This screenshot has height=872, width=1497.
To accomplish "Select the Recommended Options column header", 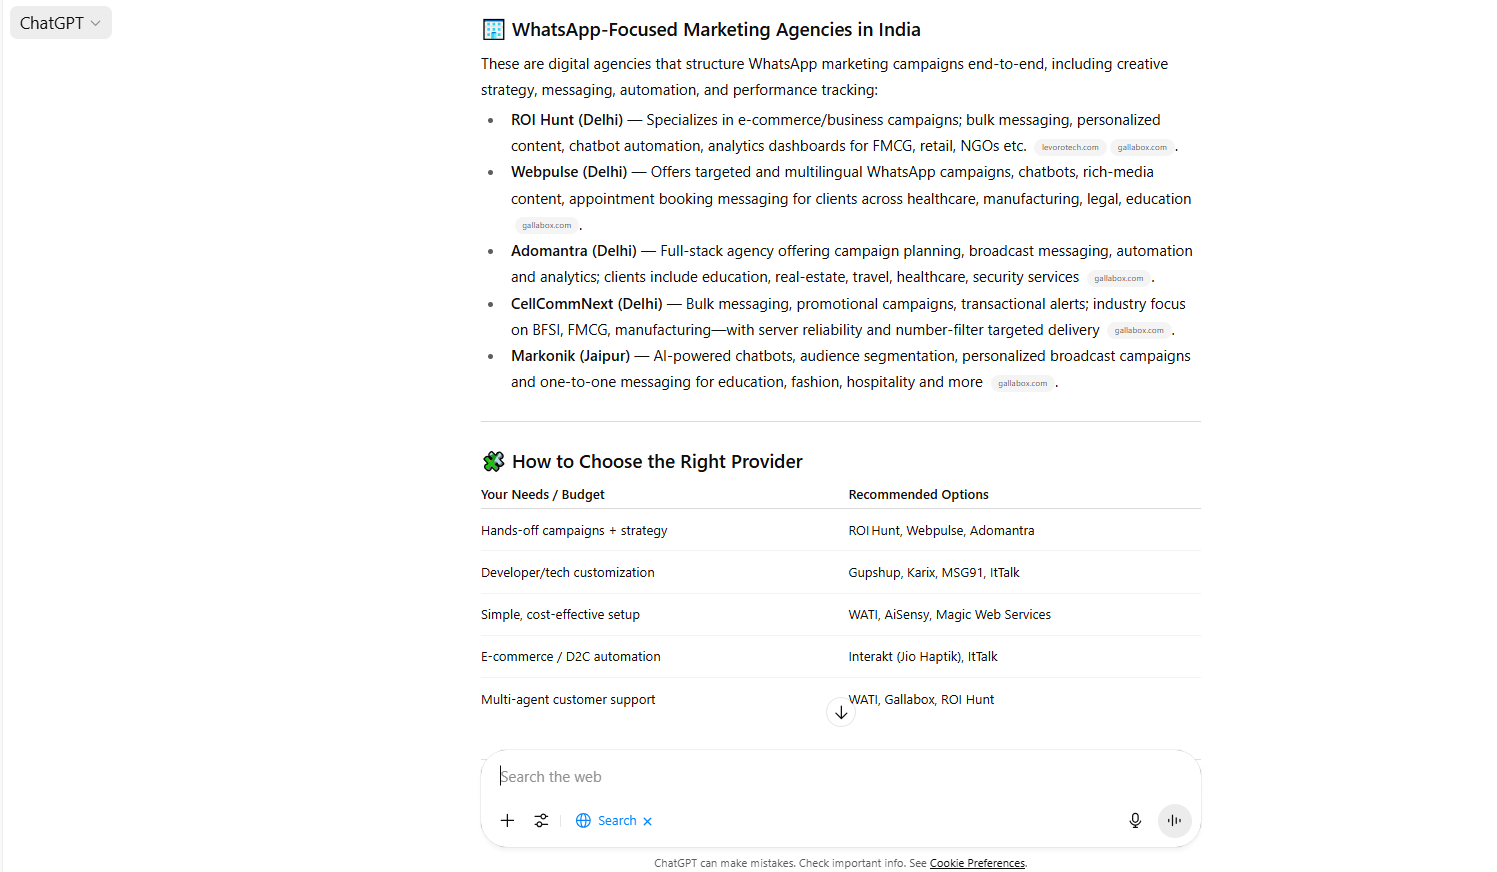I will pyautogui.click(x=918, y=494).
